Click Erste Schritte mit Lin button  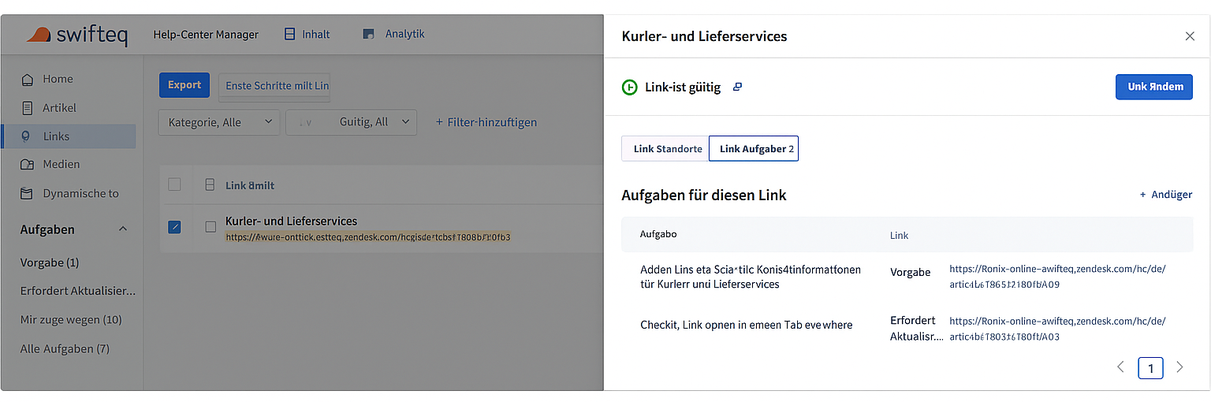277,86
